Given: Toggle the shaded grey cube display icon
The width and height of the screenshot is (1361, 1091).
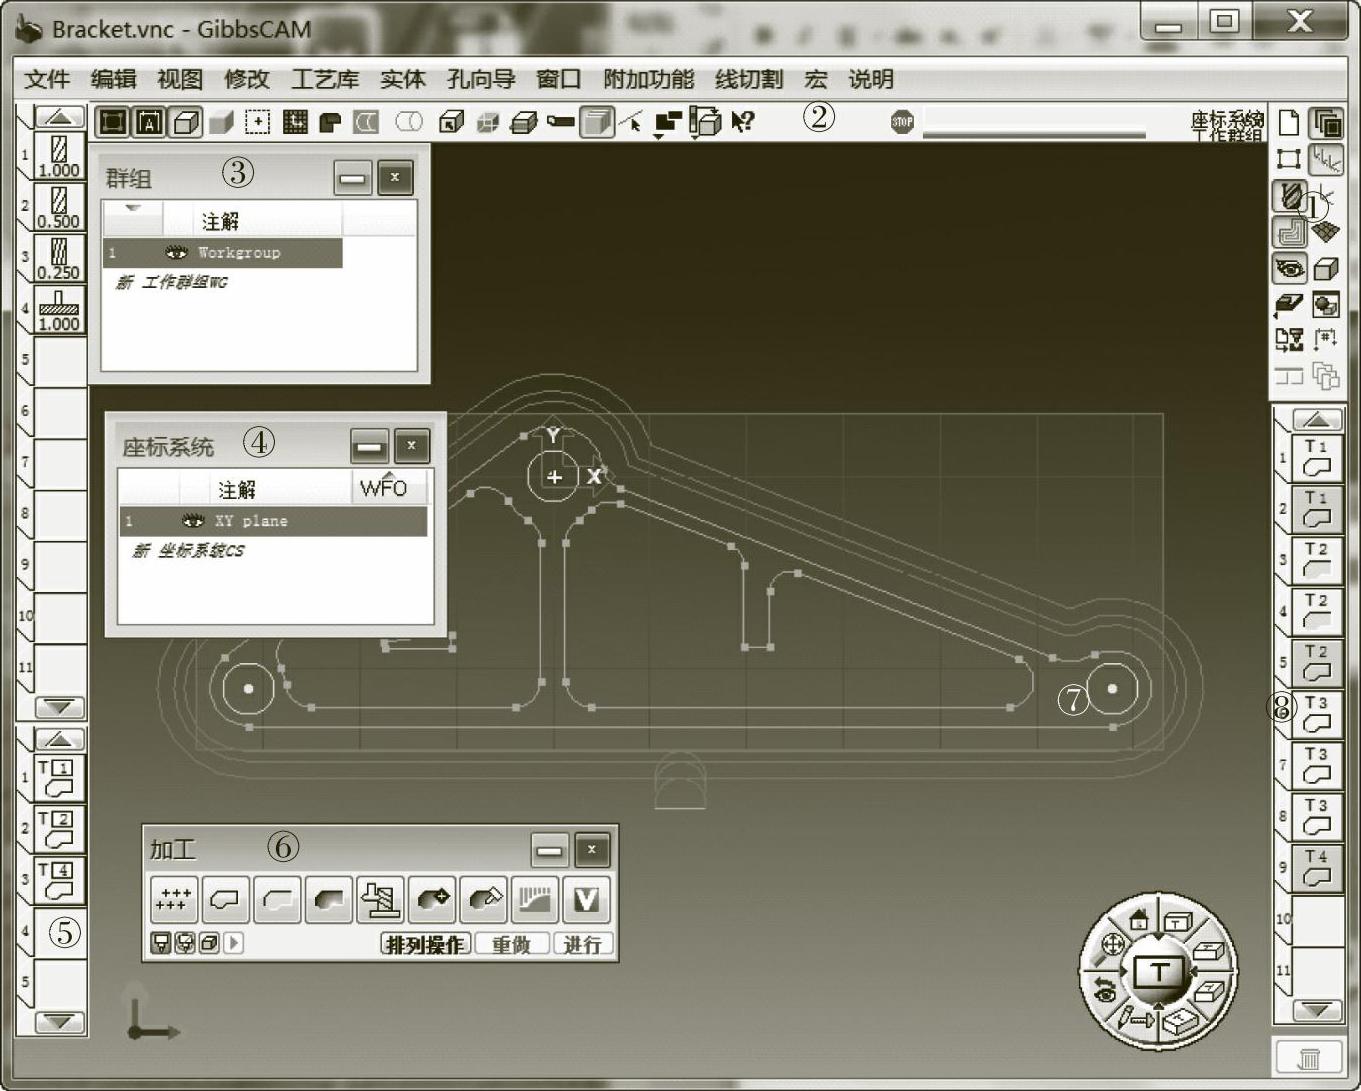Looking at the screenshot, I should pyautogui.click(x=221, y=122).
